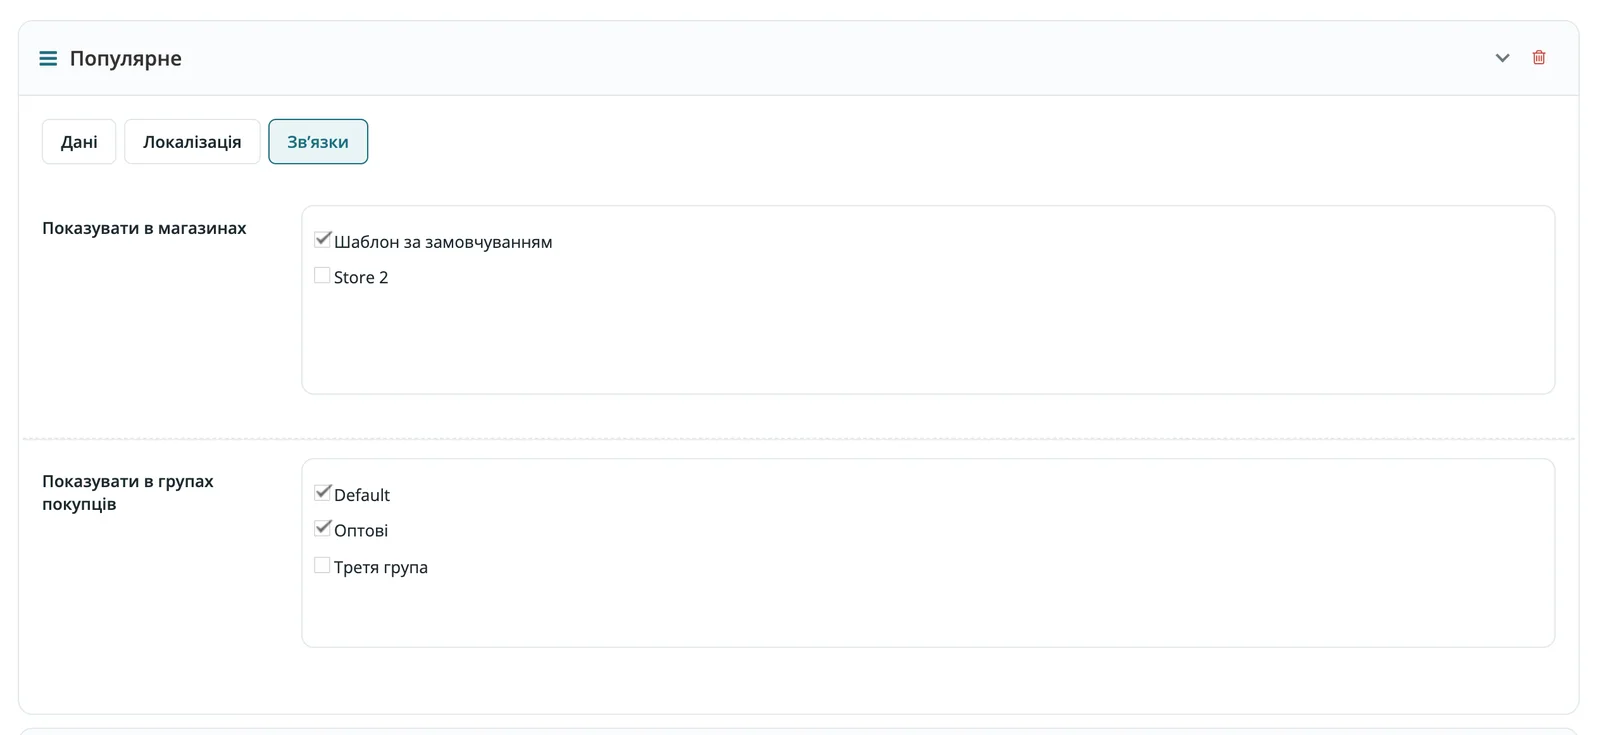Click the hamburger handle beside Популярне
This screenshot has width=1600, height=735.
point(48,59)
